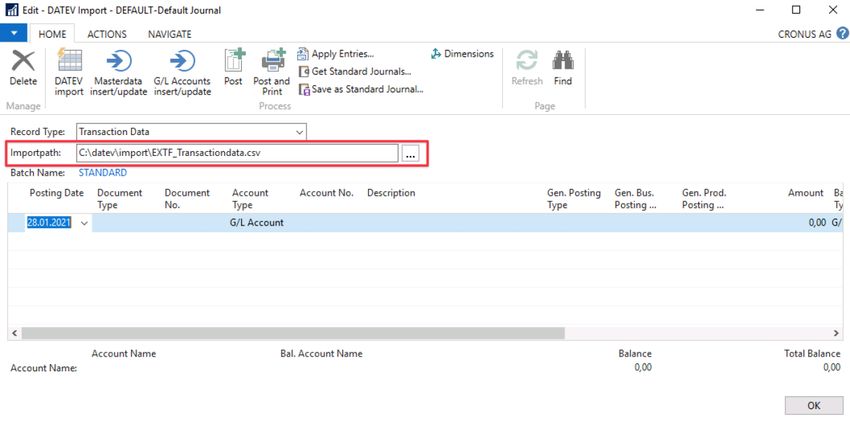Viewport: 850px width, 422px height.
Task: Click the Refresh icon
Action: click(527, 60)
